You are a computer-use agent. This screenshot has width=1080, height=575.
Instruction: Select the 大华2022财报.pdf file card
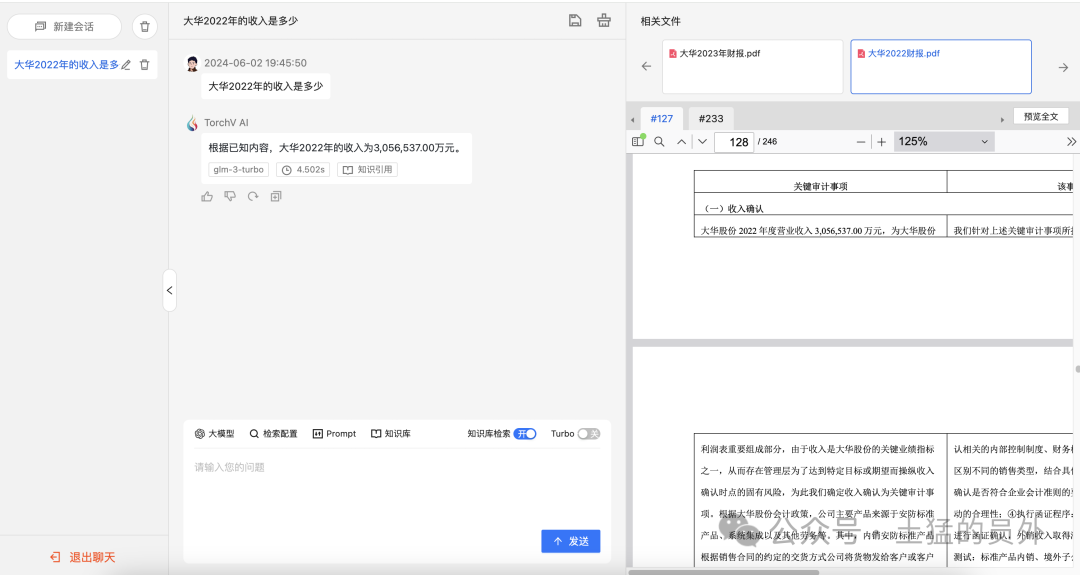pyautogui.click(x=941, y=67)
